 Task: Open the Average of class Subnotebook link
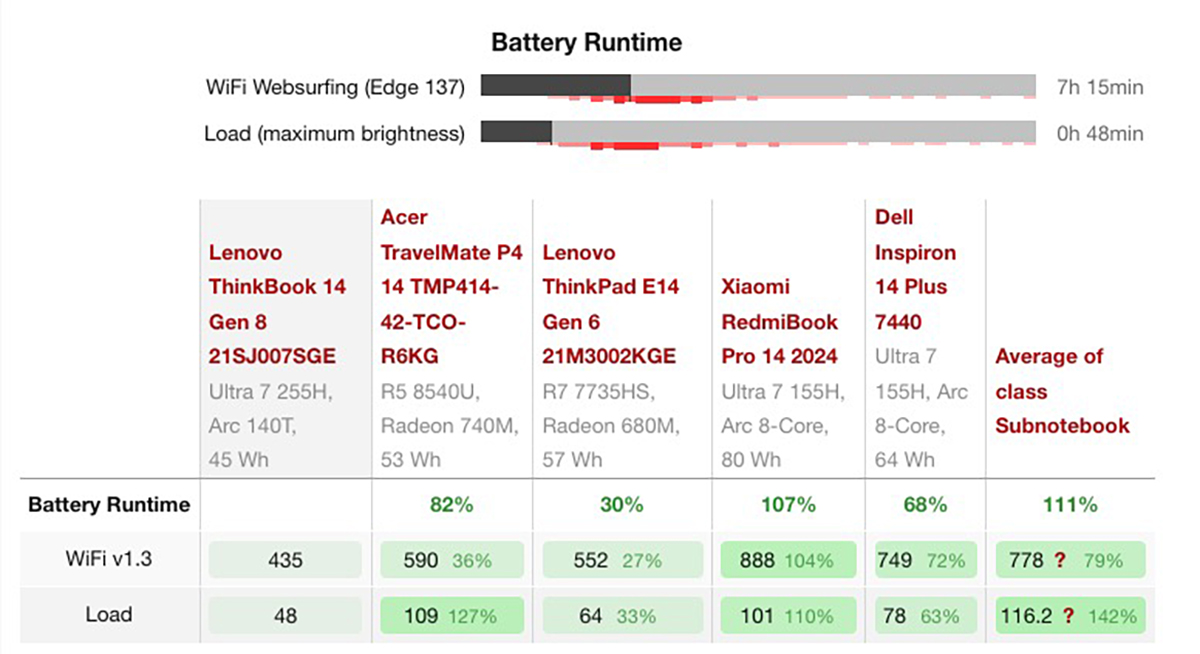[x=1062, y=391]
